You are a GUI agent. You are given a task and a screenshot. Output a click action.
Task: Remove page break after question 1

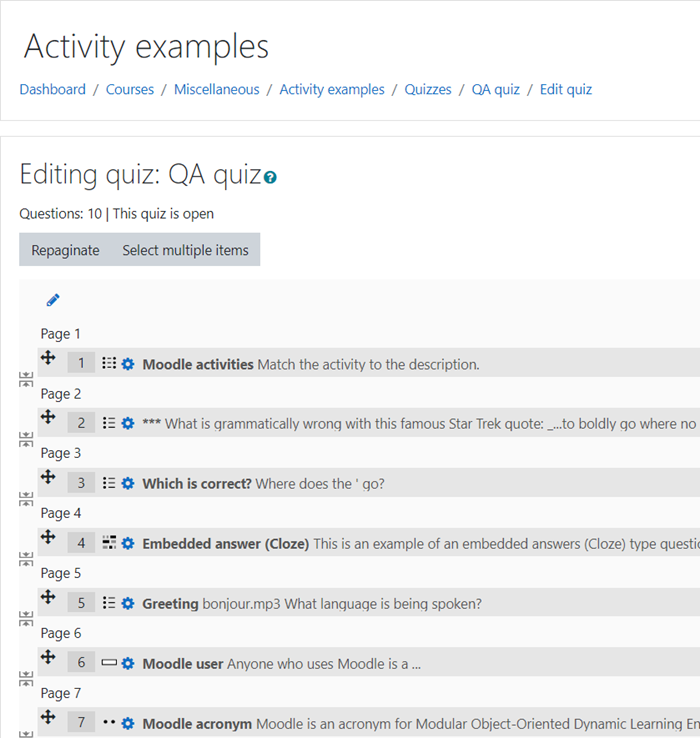tap(26, 379)
